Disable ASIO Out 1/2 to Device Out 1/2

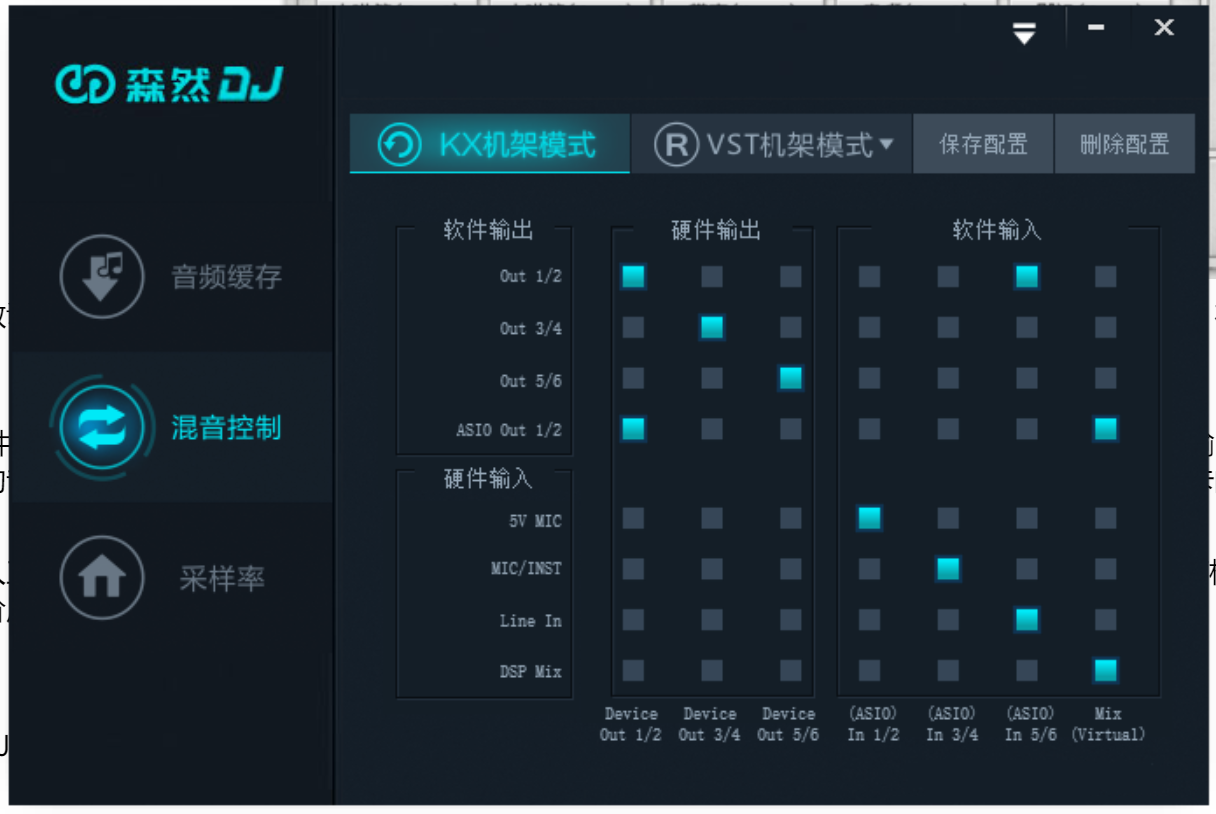[633, 429]
